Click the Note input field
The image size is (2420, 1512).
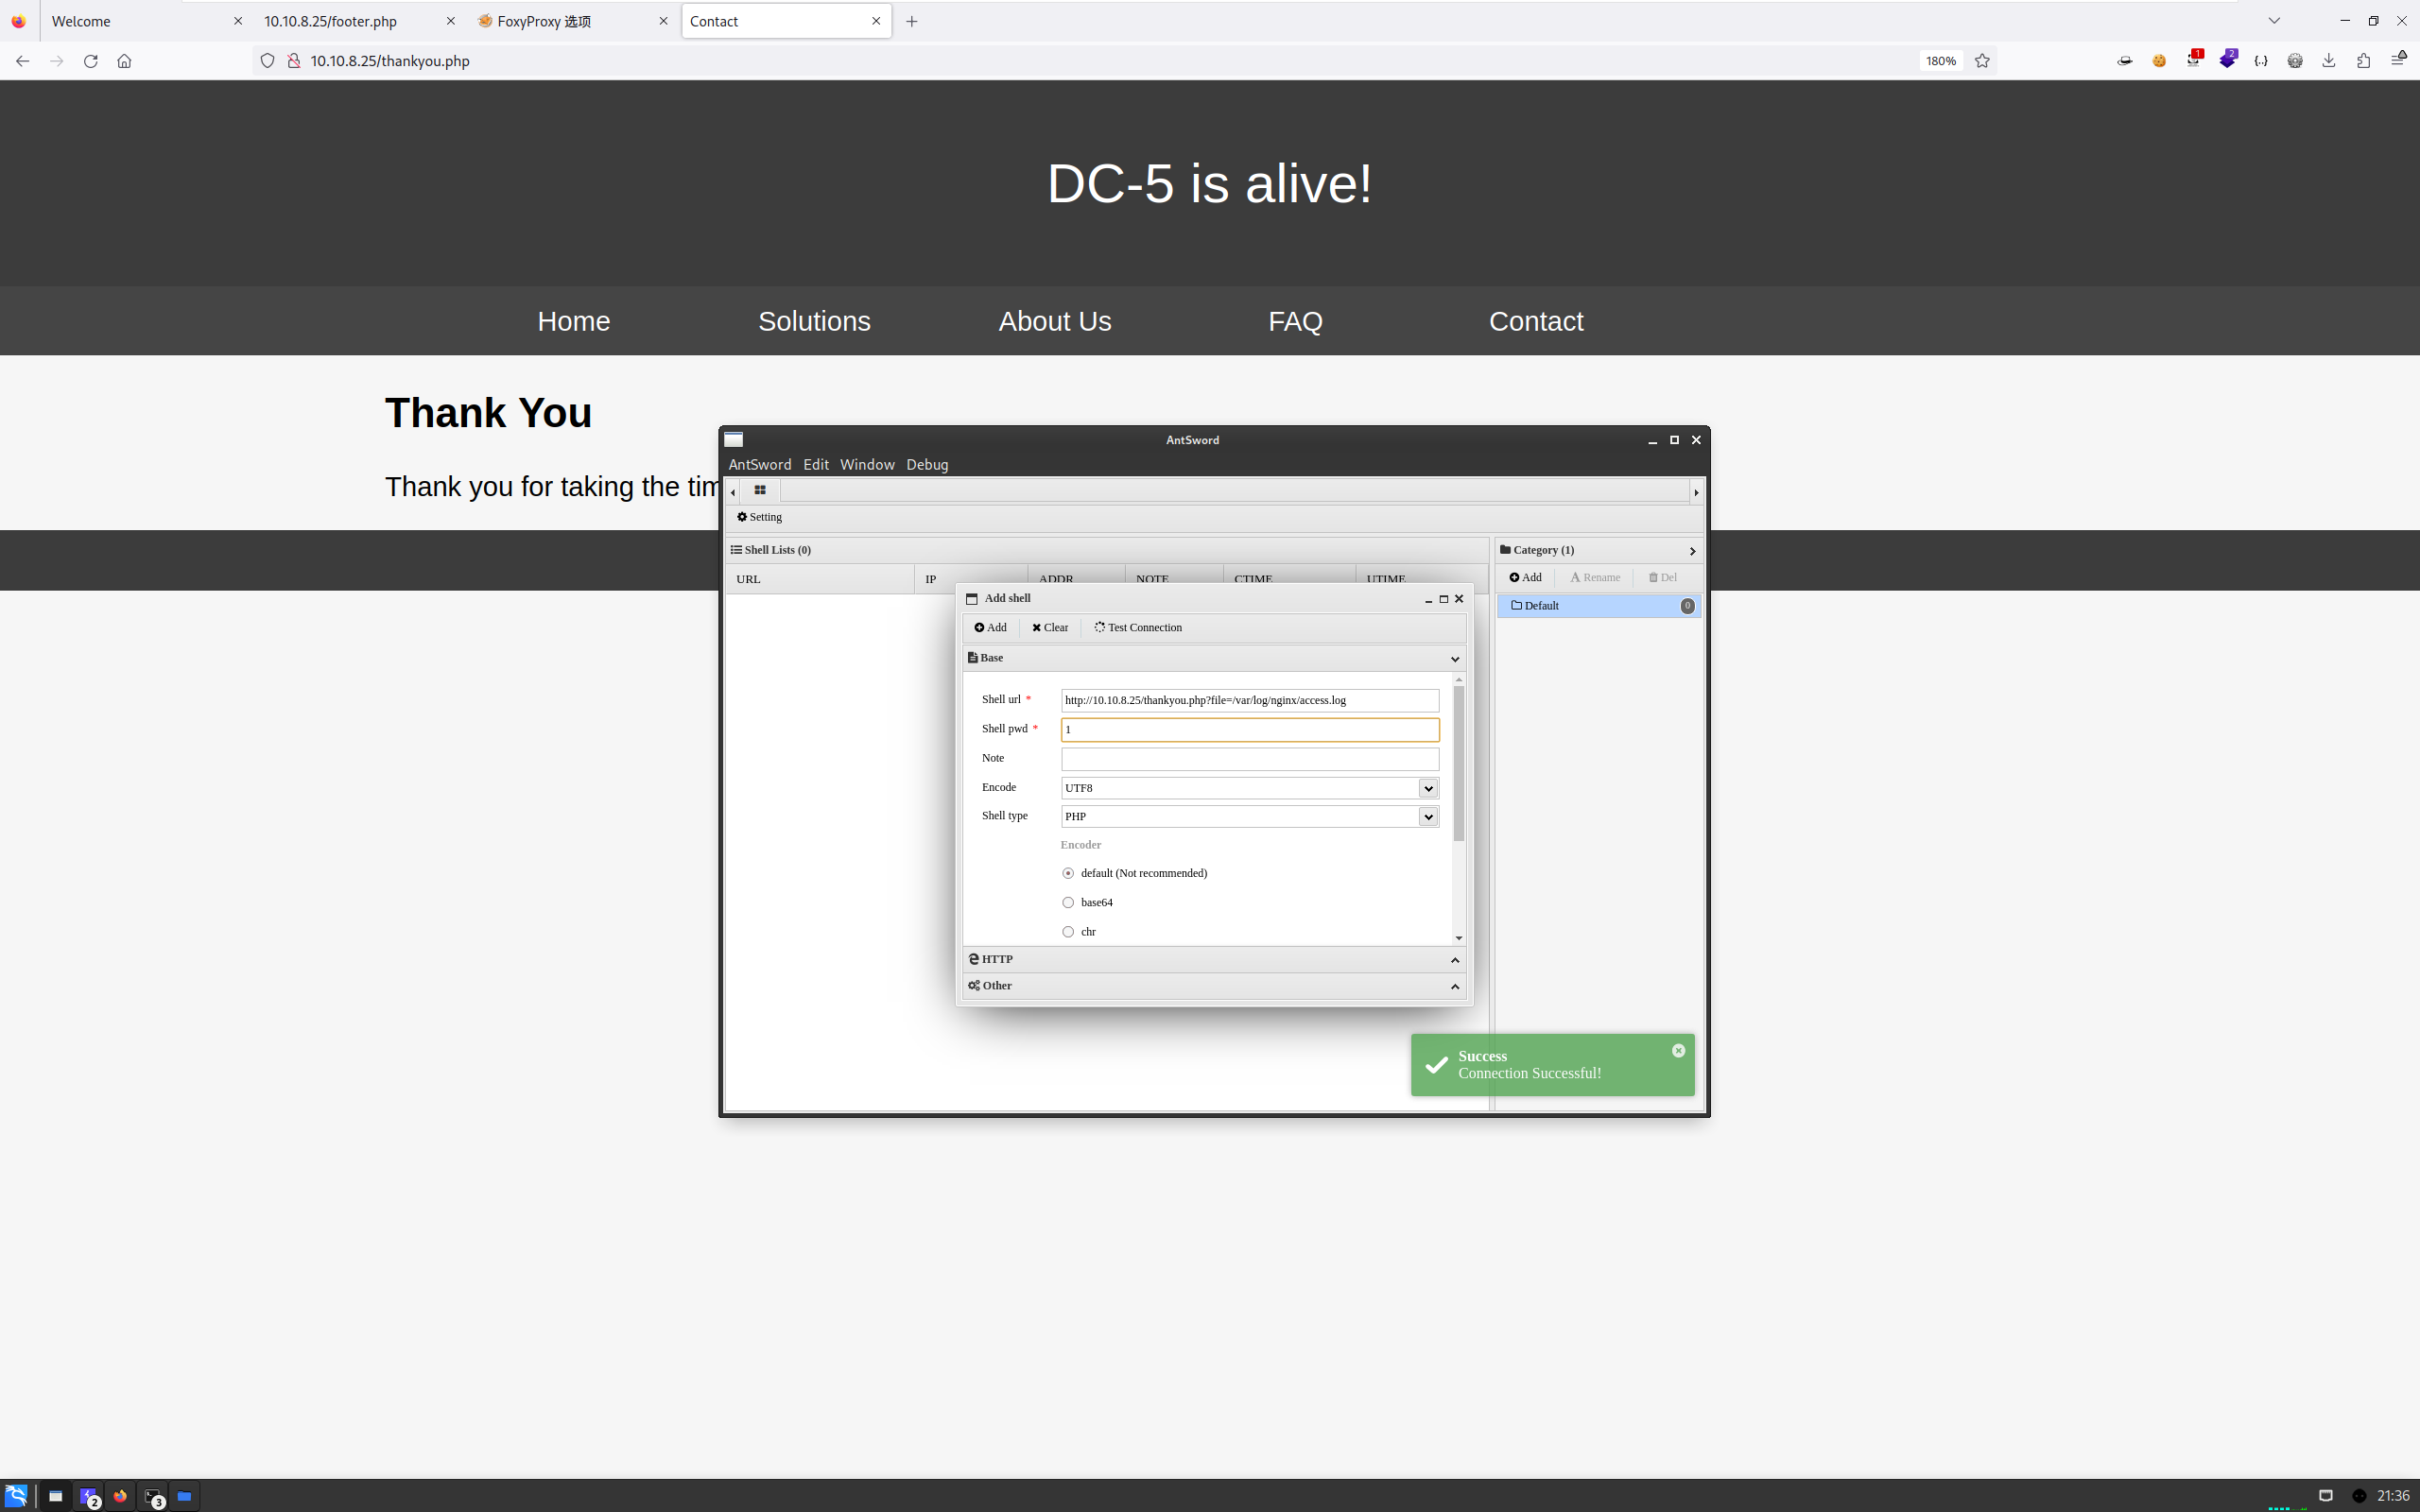click(x=1250, y=759)
